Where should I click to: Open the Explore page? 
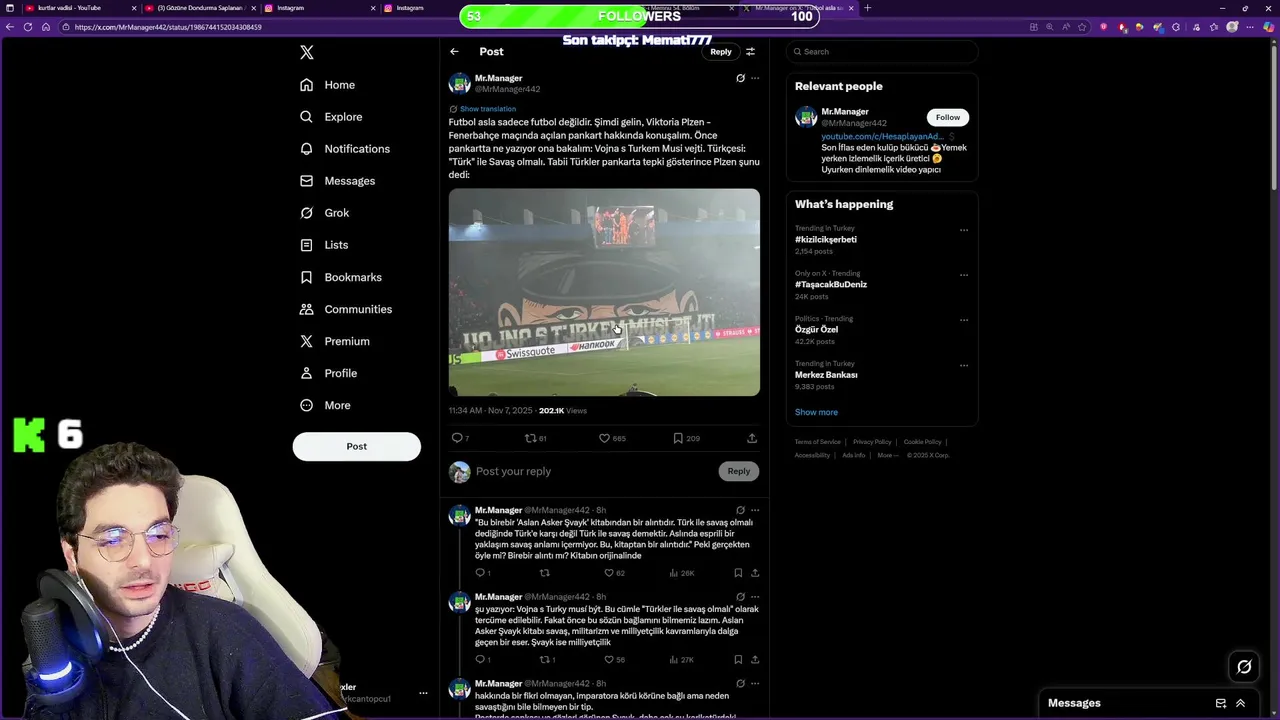(x=331, y=117)
